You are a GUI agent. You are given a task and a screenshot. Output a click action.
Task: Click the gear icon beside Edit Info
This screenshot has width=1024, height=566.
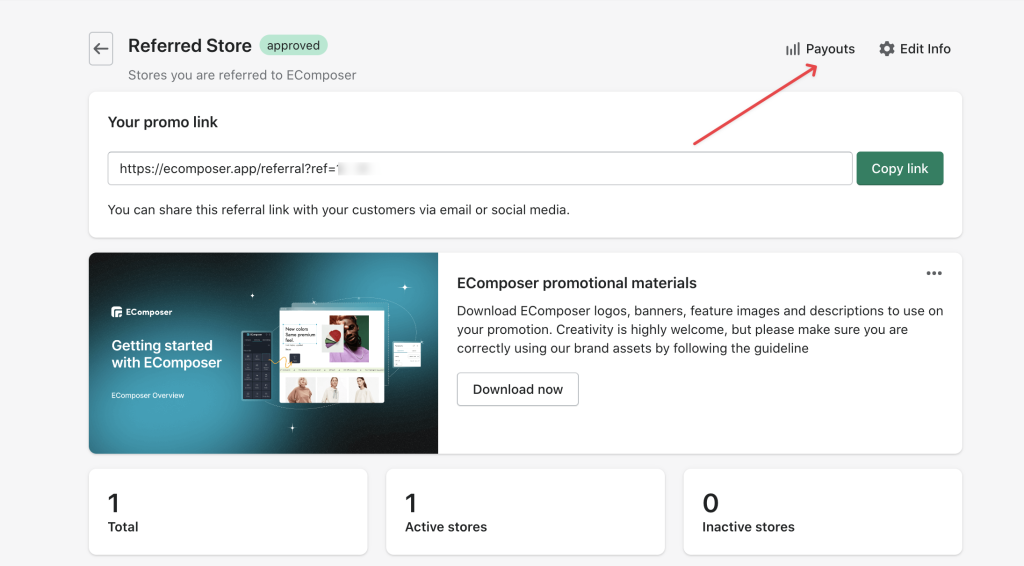tap(886, 49)
